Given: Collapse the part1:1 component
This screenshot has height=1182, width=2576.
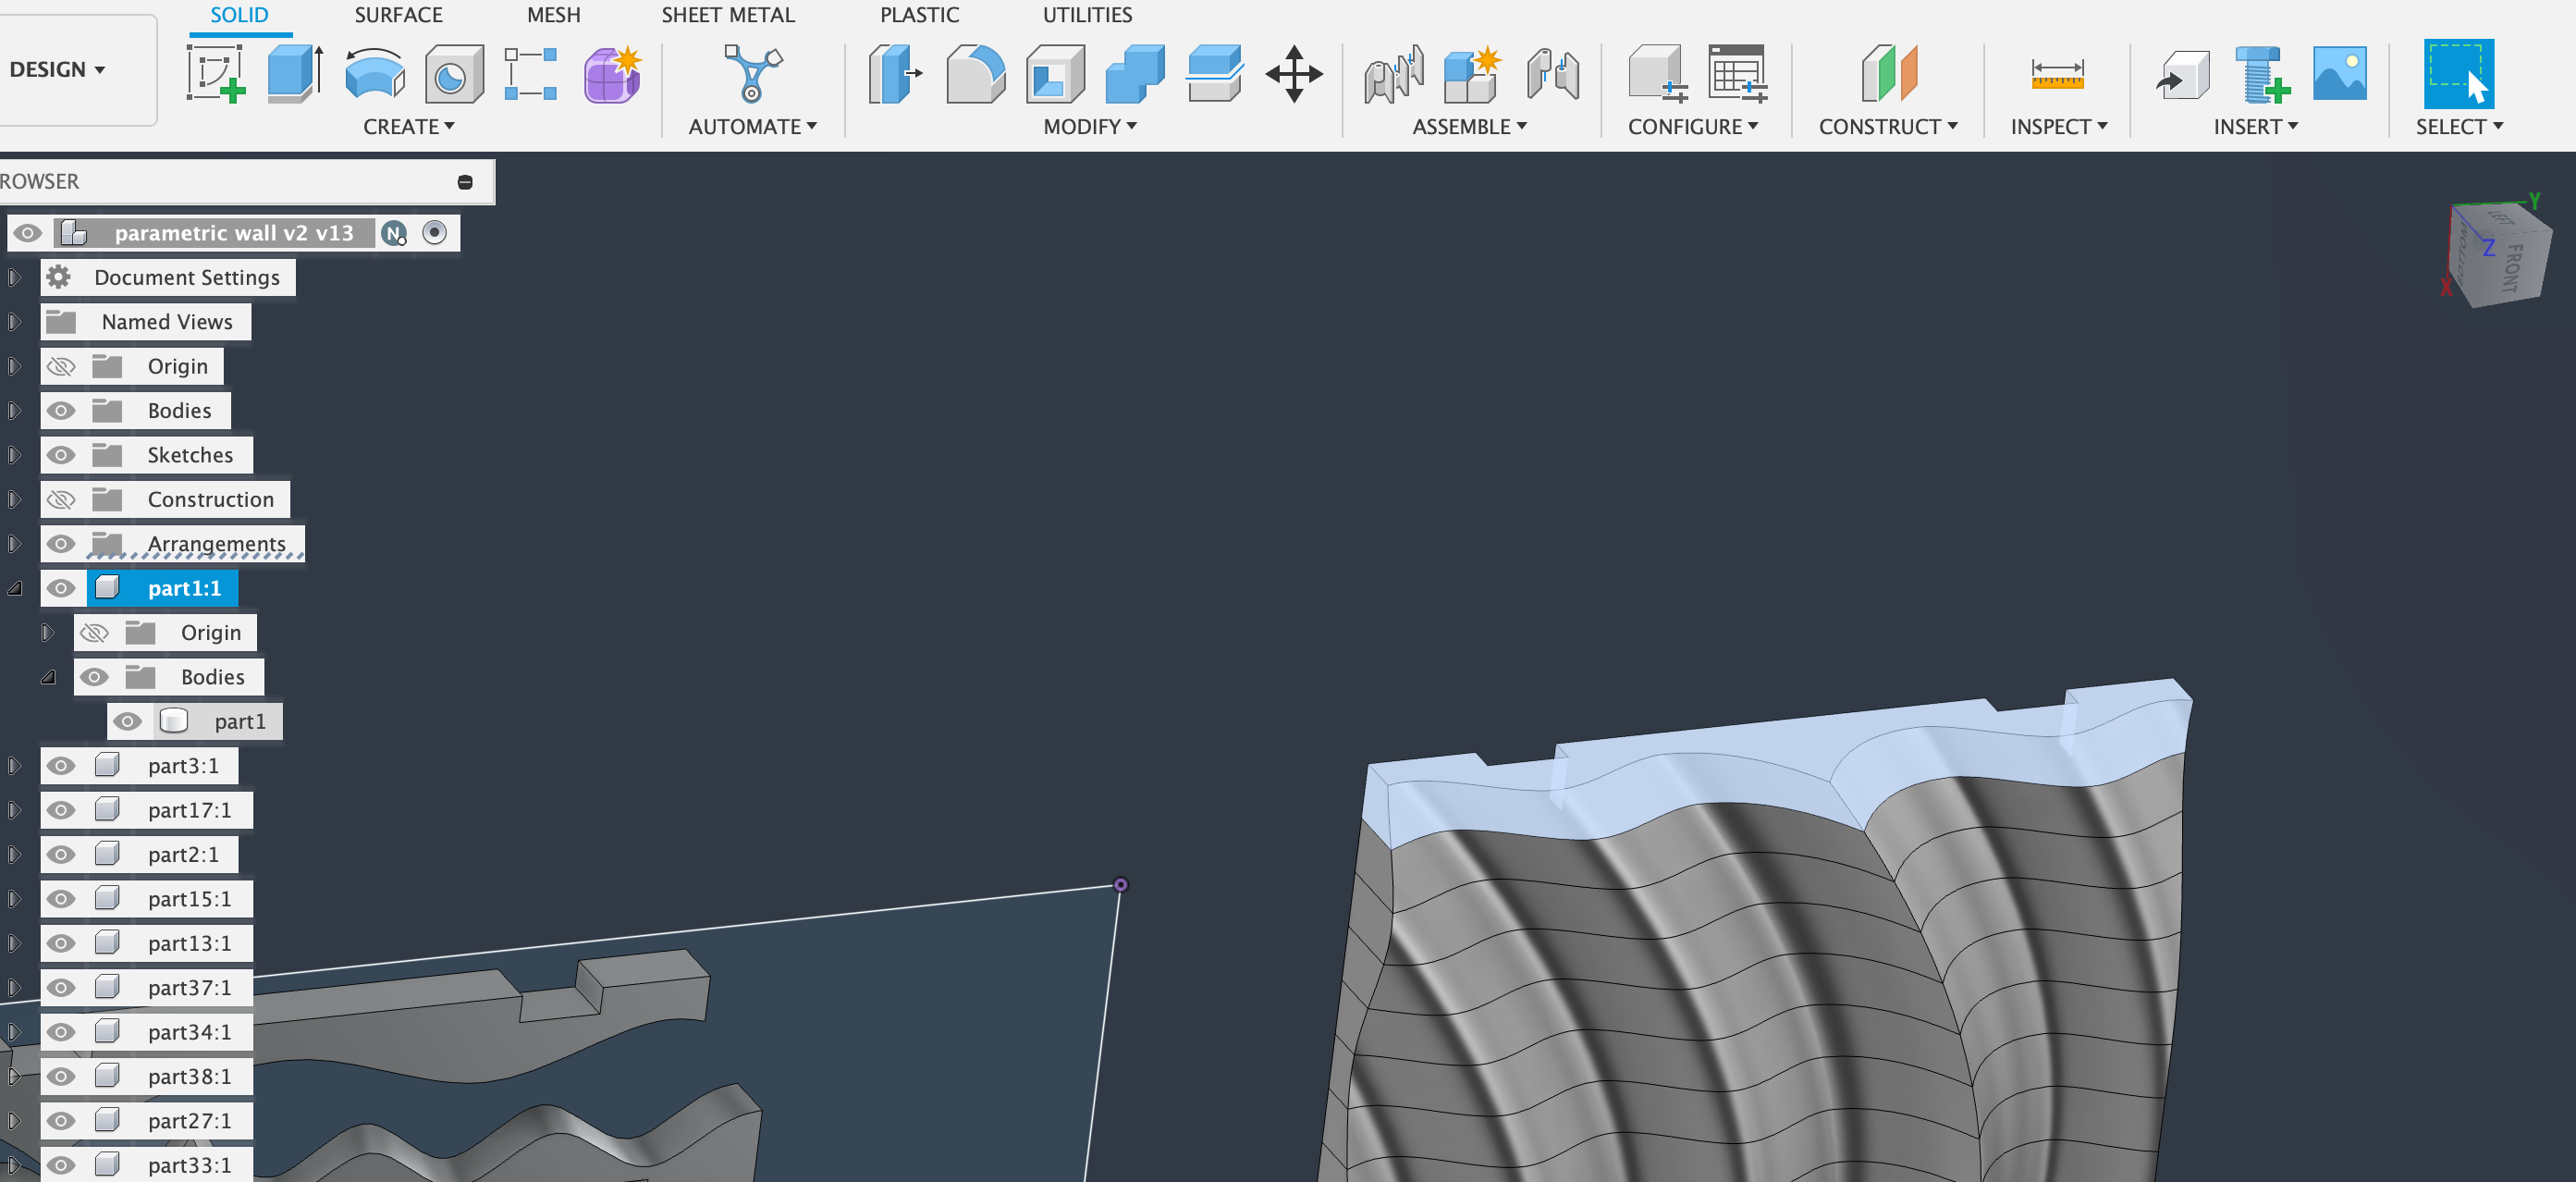Looking at the screenshot, I should [x=15, y=588].
